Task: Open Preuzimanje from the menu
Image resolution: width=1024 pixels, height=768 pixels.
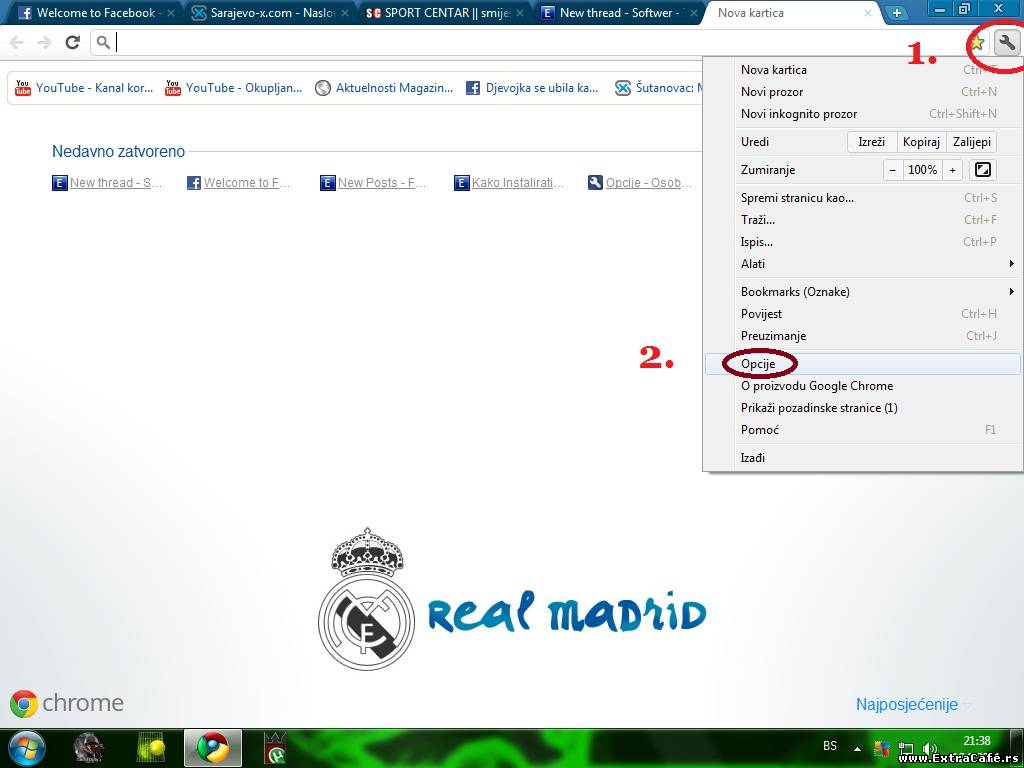Action: tap(863, 336)
